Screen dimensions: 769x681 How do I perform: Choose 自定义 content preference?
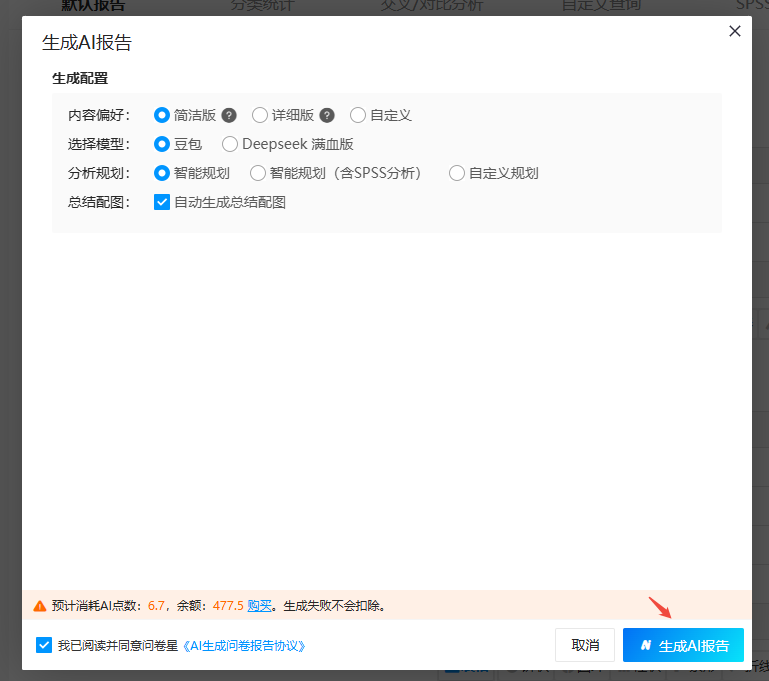358,115
